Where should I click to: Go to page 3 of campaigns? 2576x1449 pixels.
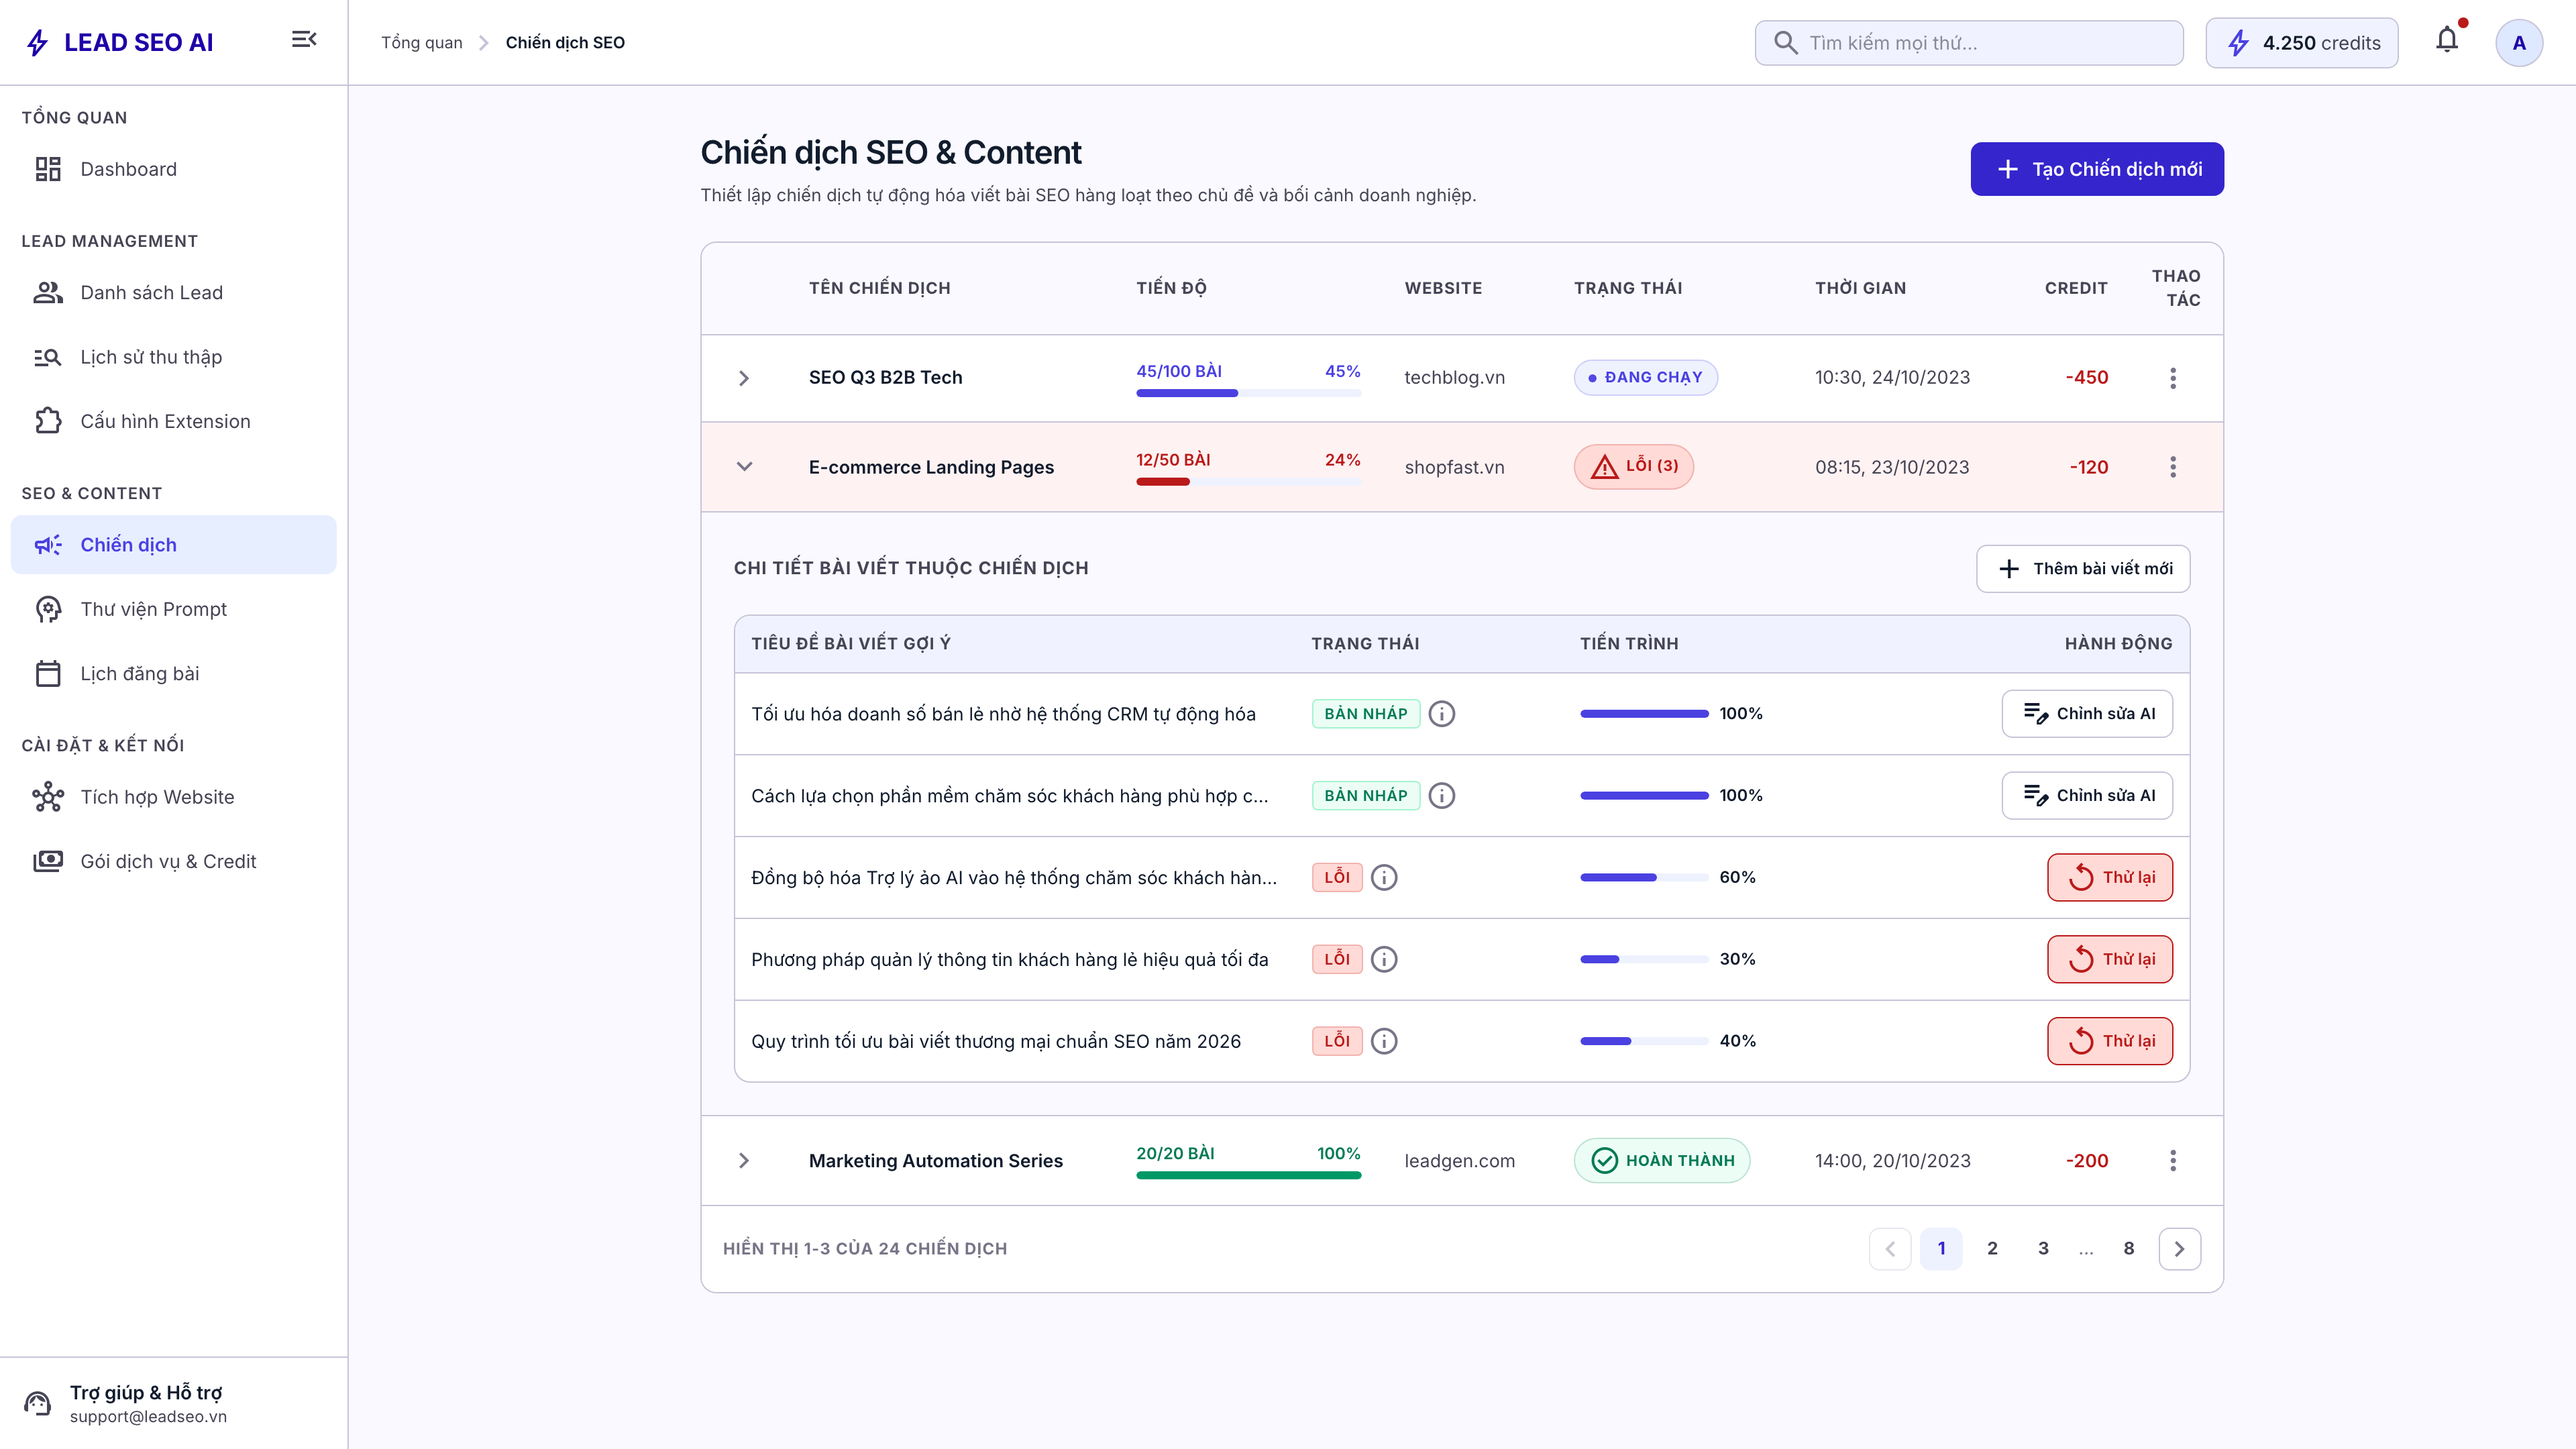tap(2043, 1249)
